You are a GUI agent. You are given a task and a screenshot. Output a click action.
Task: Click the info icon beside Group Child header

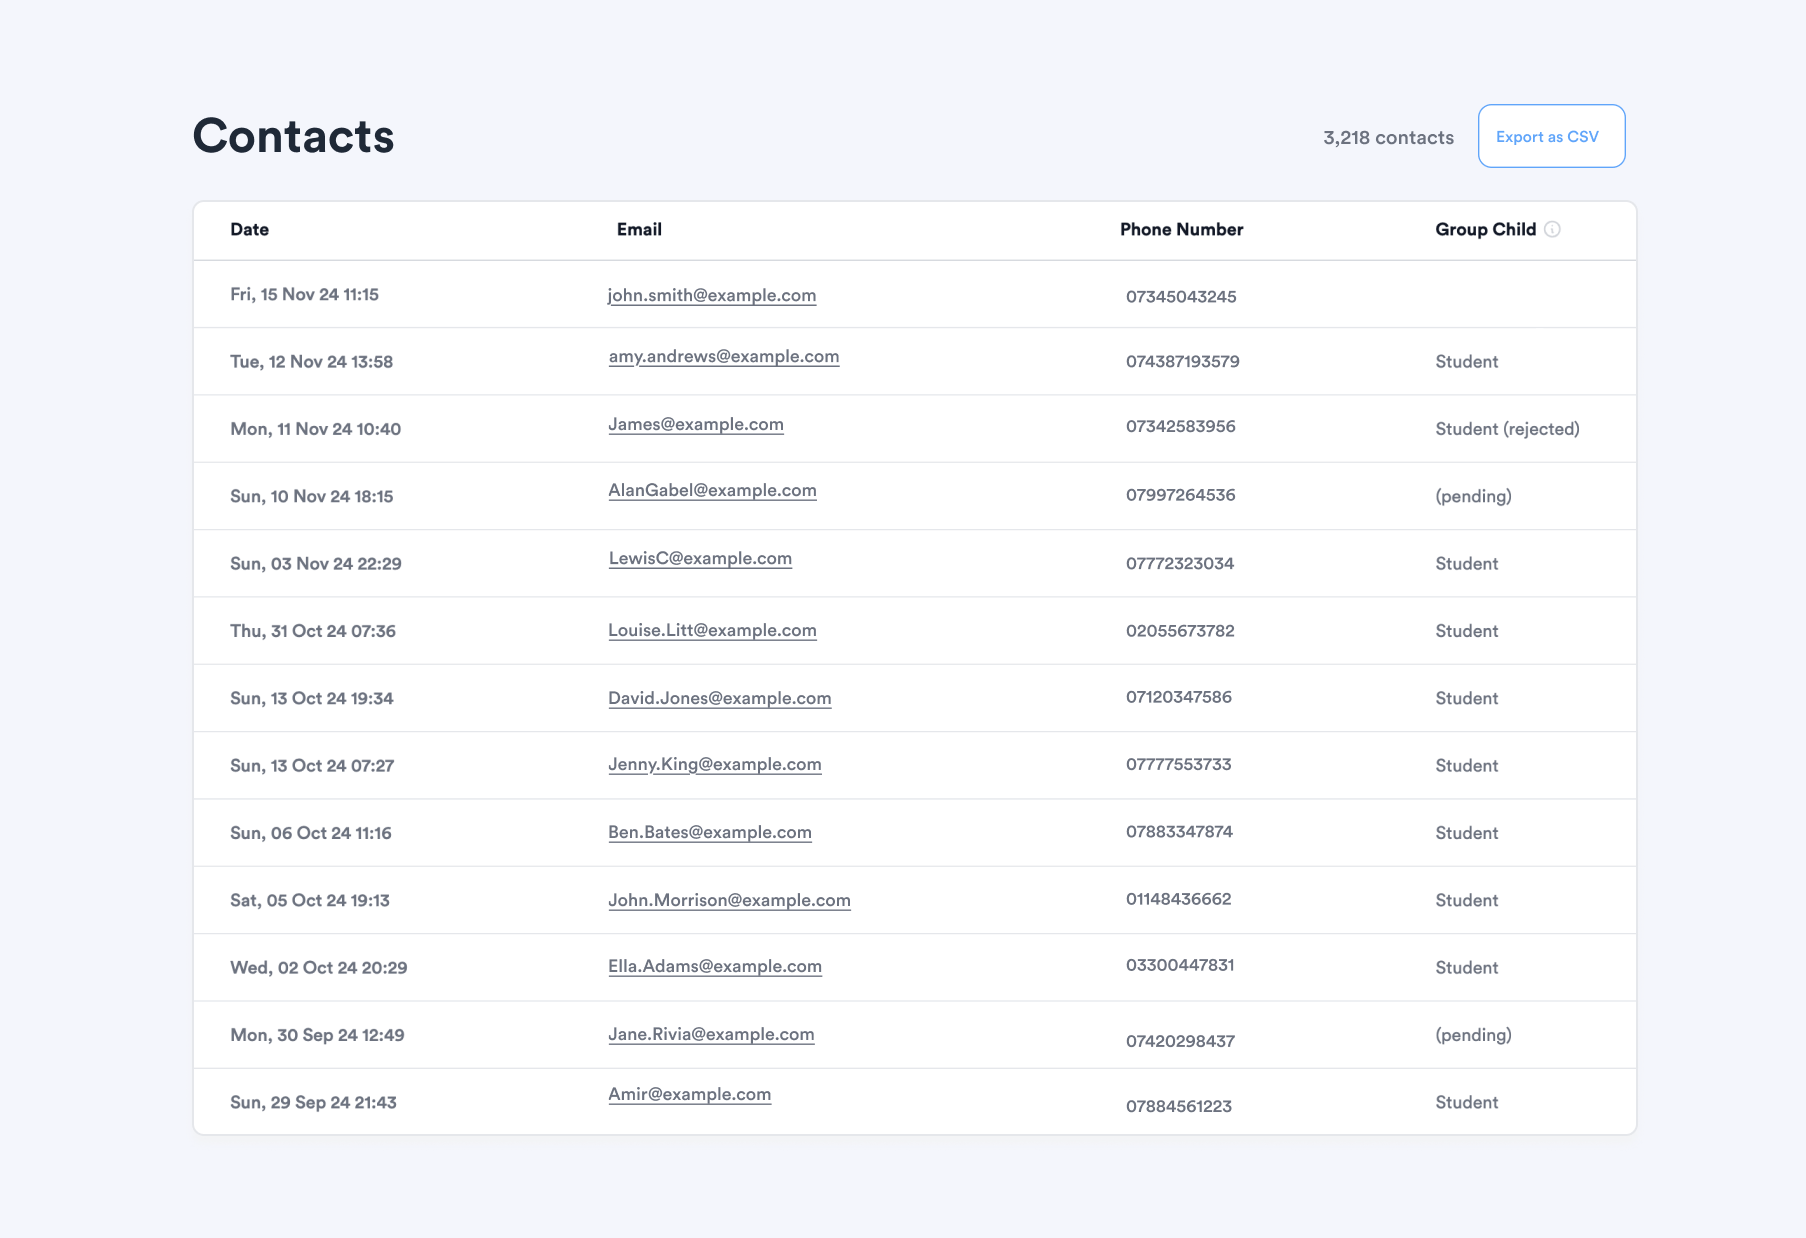(1552, 229)
